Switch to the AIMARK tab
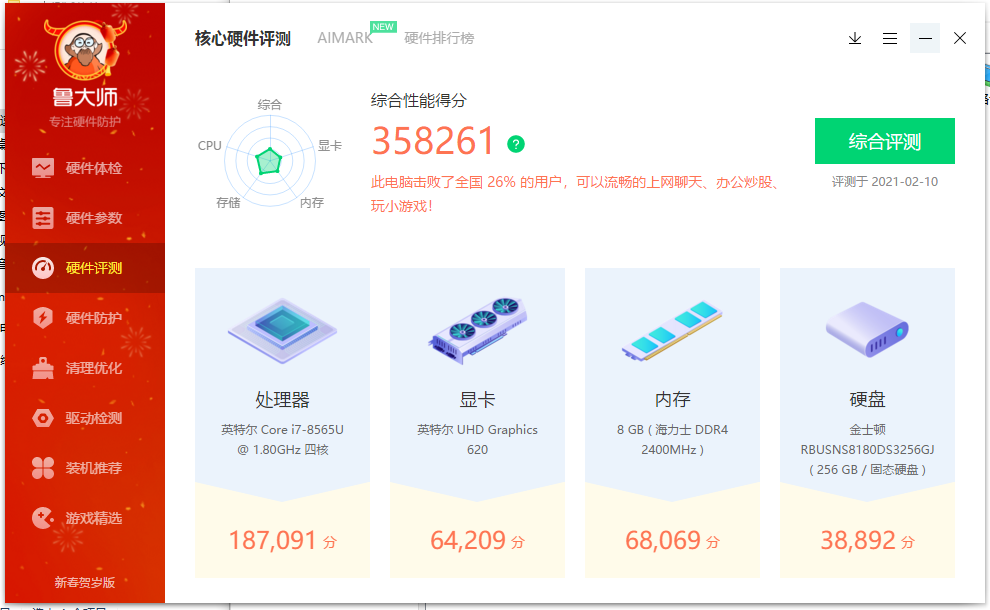Screen dimensions: 990x610 [345, 38]
